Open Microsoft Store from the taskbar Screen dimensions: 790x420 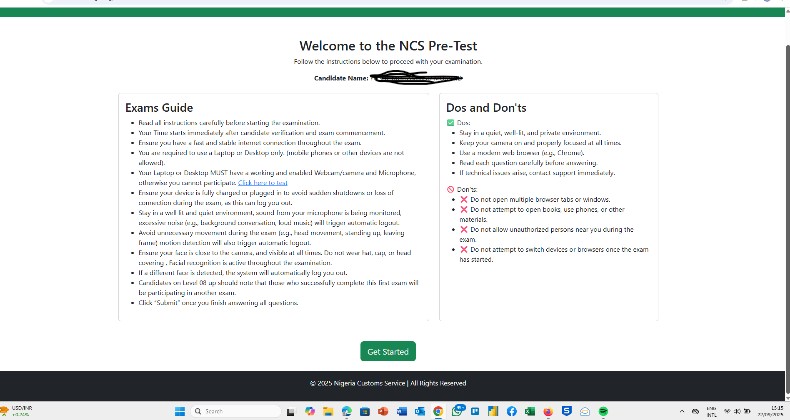point(365,411)
